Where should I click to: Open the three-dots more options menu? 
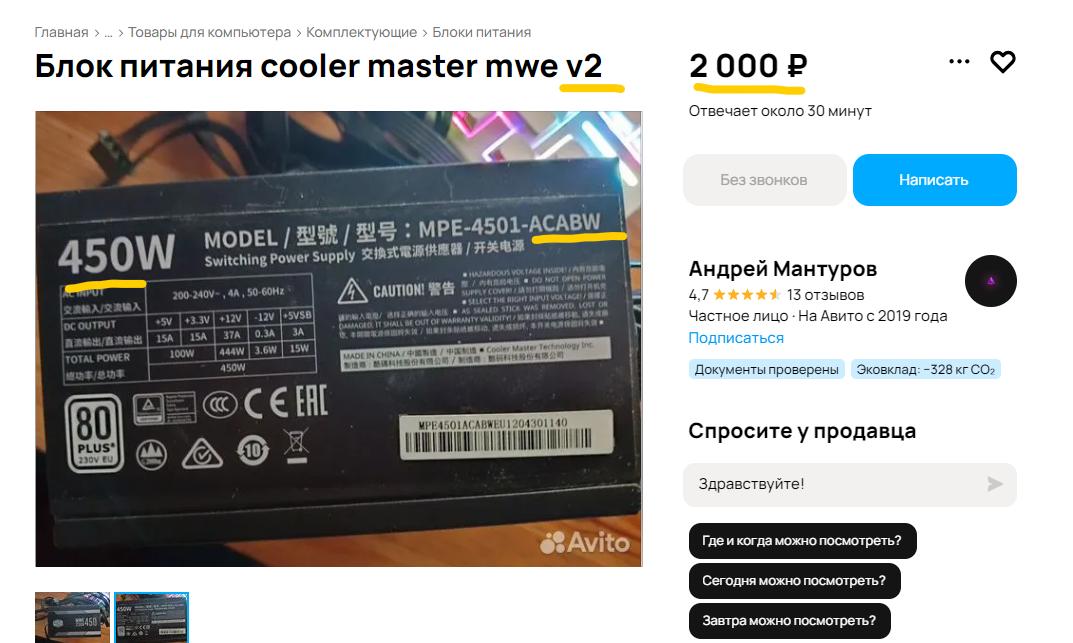[x=959, y=62]
